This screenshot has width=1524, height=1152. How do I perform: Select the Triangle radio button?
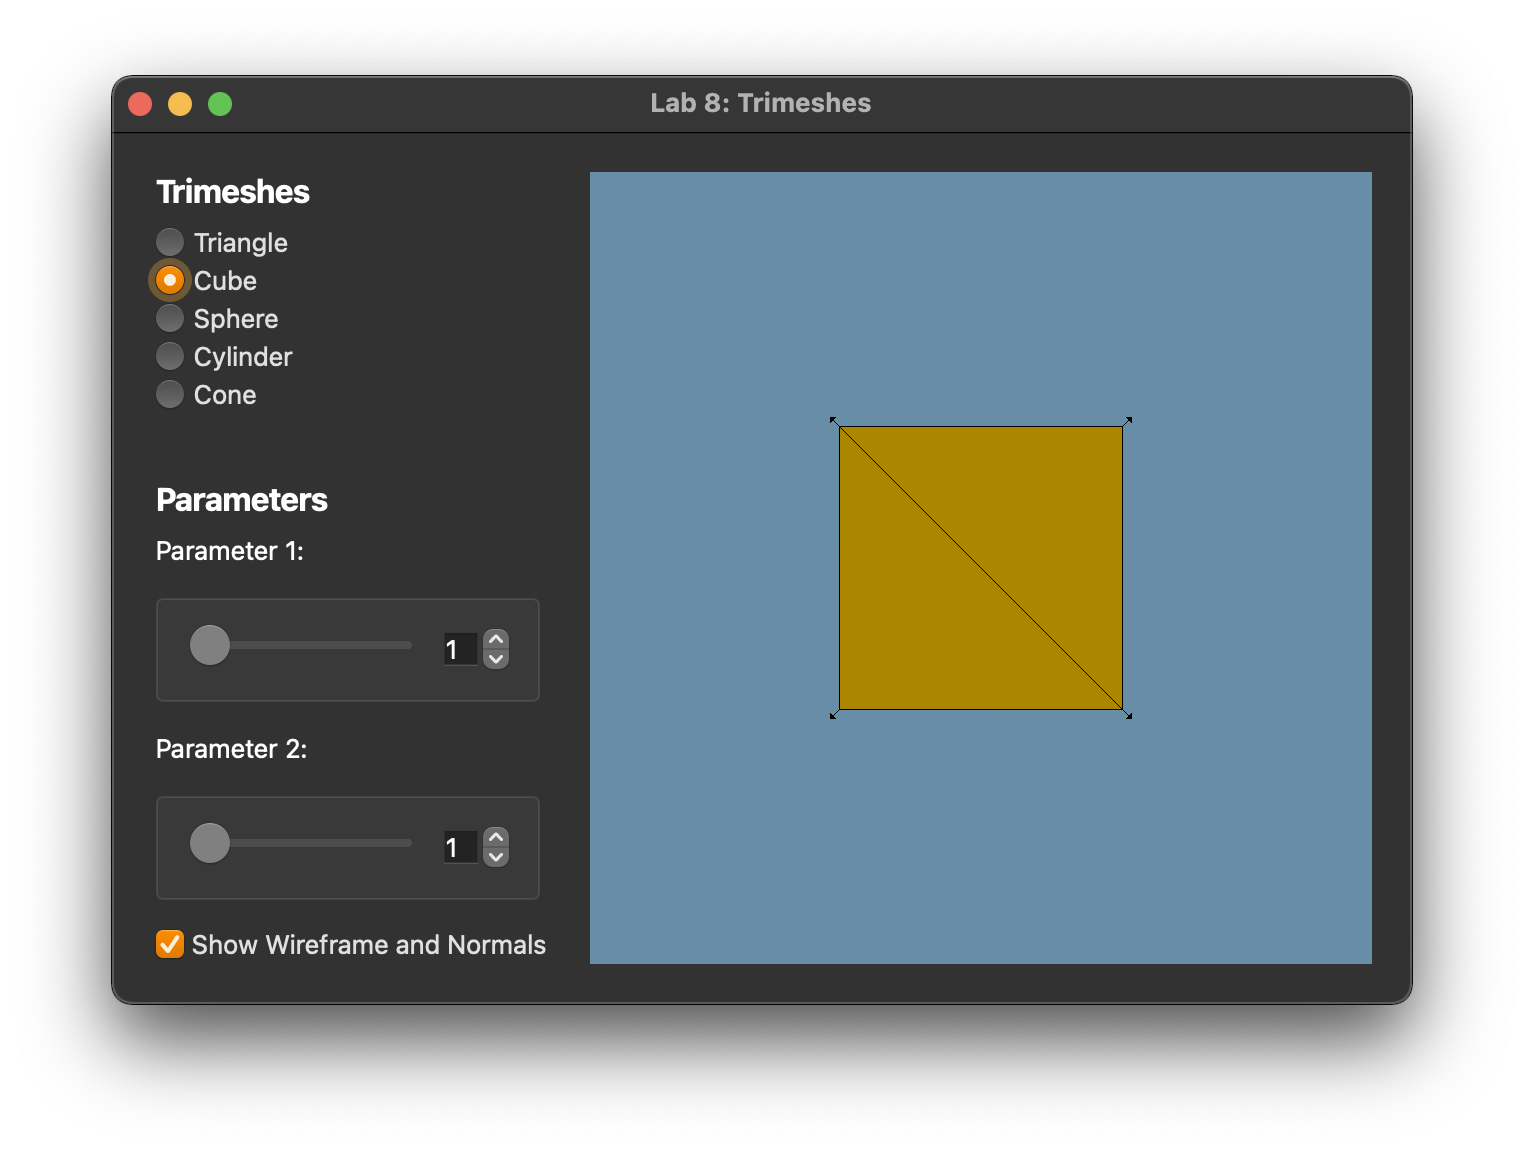click(170, 242)
